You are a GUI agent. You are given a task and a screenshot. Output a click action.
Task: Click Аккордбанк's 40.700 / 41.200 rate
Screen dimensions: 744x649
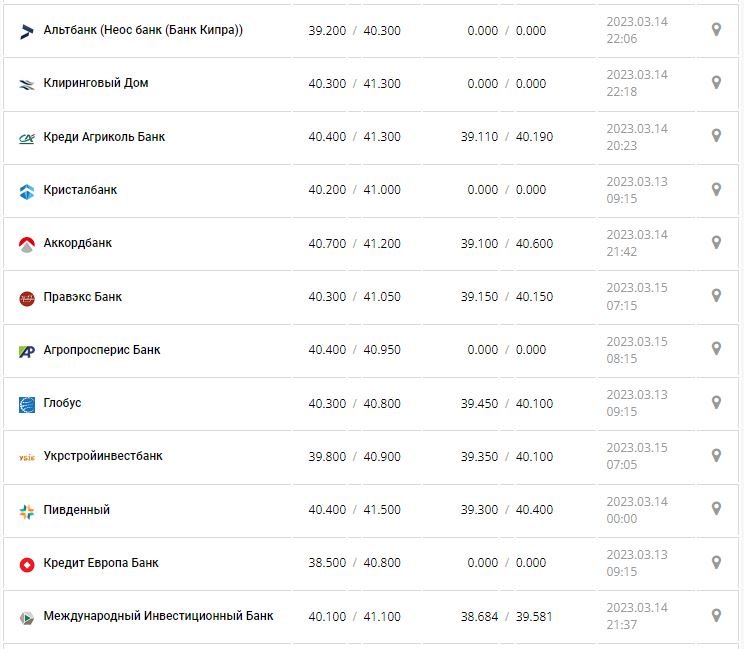point(354,243)
